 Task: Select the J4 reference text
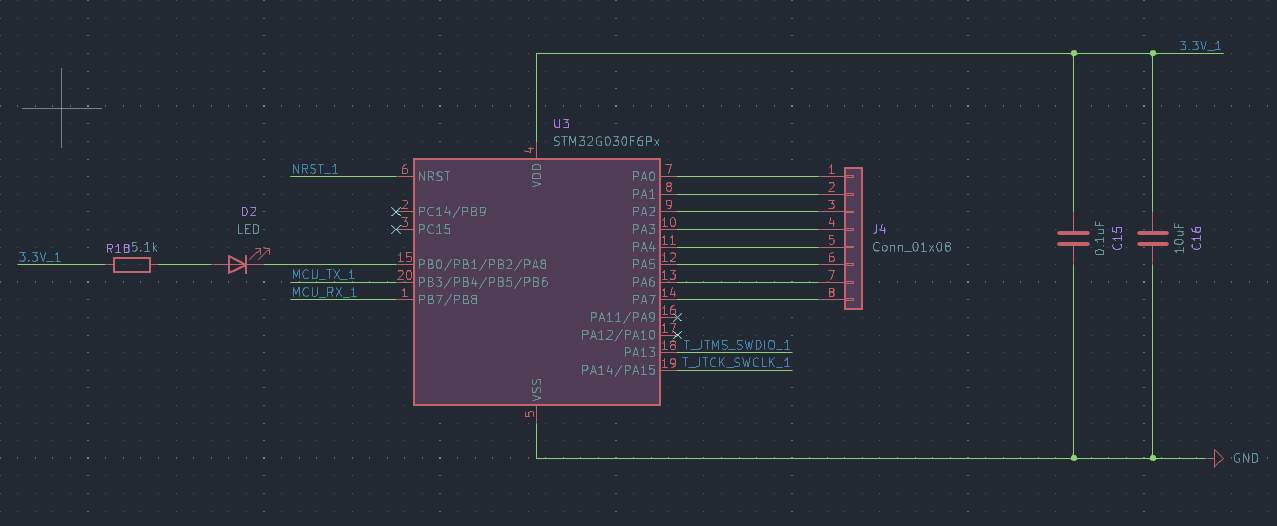pyautogui.click(x=880, y=229)
